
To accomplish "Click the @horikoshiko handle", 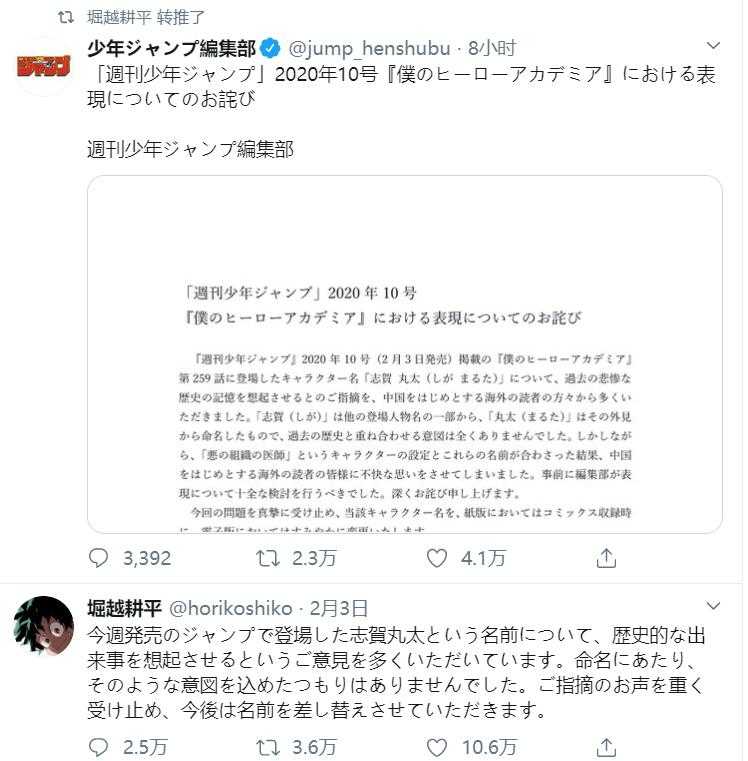I will (x=231, y=608).
